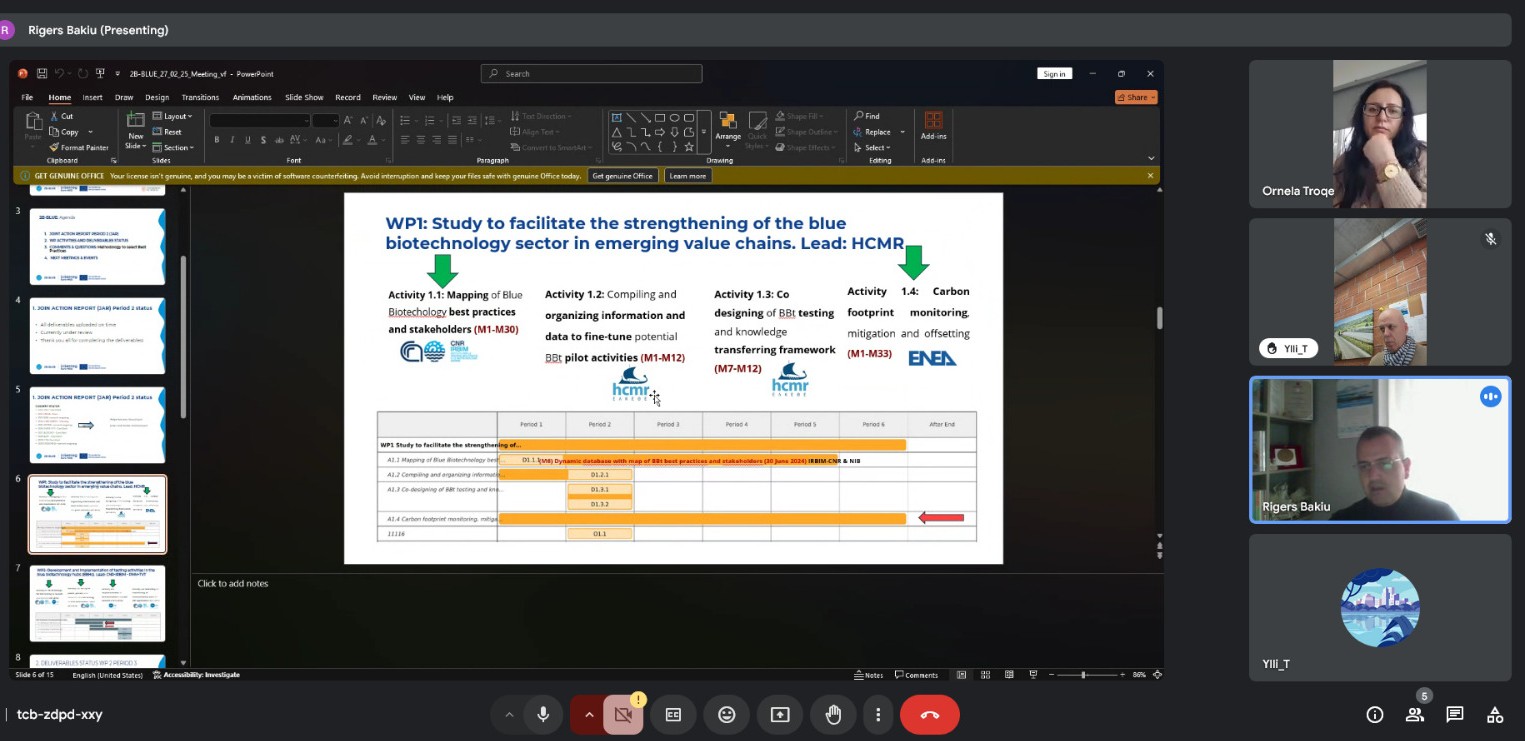Click the Learn more button
1525x741 pixels.
pyautogui.click(x=687, y=176)
